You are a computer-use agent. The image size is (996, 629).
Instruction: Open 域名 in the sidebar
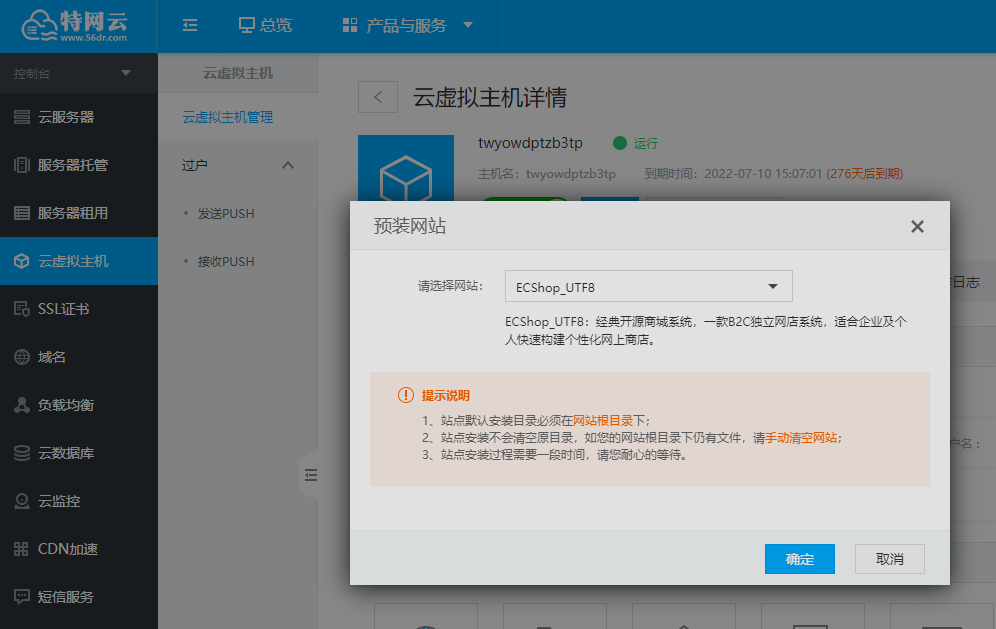pos(79,357)
